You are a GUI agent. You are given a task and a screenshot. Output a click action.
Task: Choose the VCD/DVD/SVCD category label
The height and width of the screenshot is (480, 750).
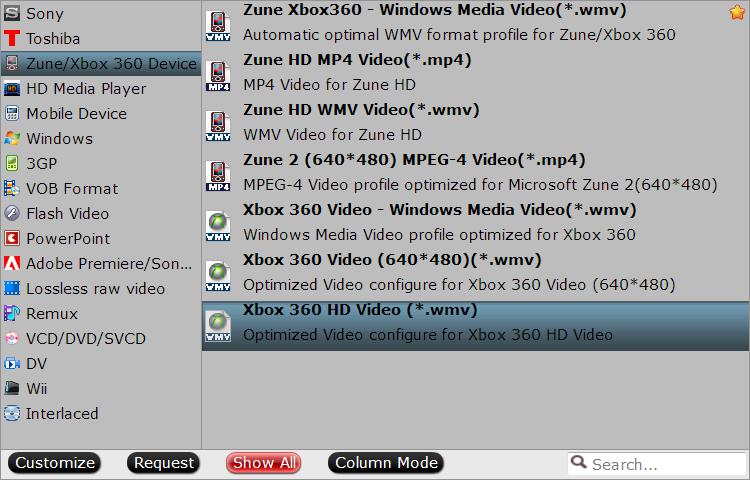click(86, 338)
